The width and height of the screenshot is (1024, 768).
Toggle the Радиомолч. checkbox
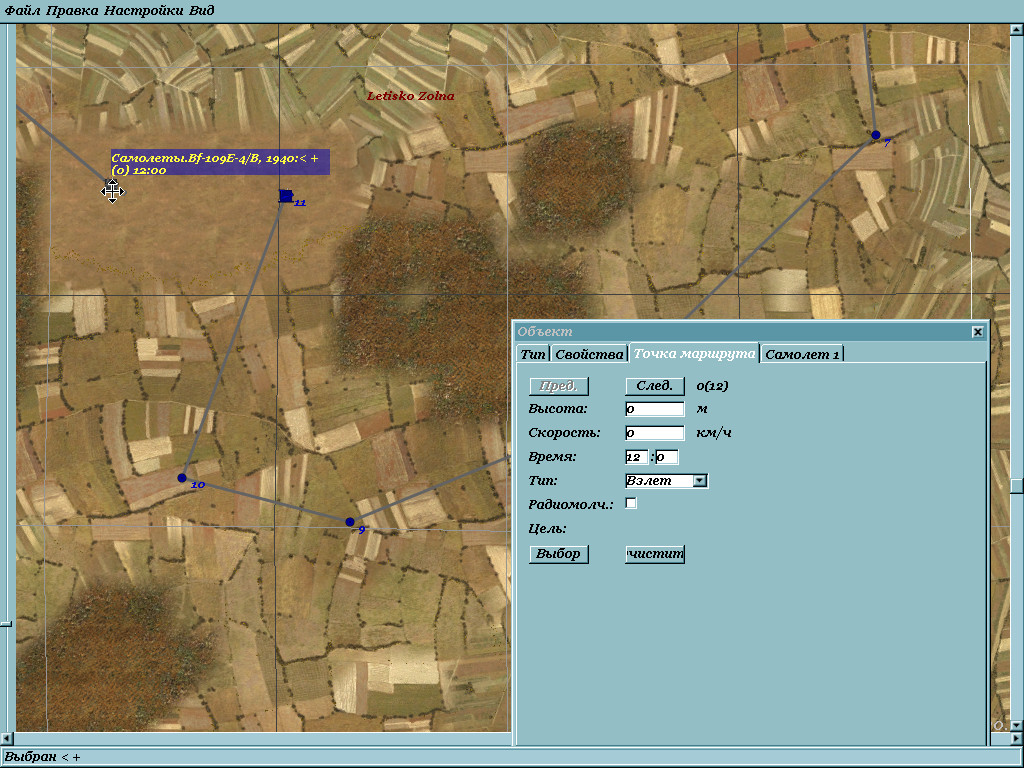(x=631, y=504)
